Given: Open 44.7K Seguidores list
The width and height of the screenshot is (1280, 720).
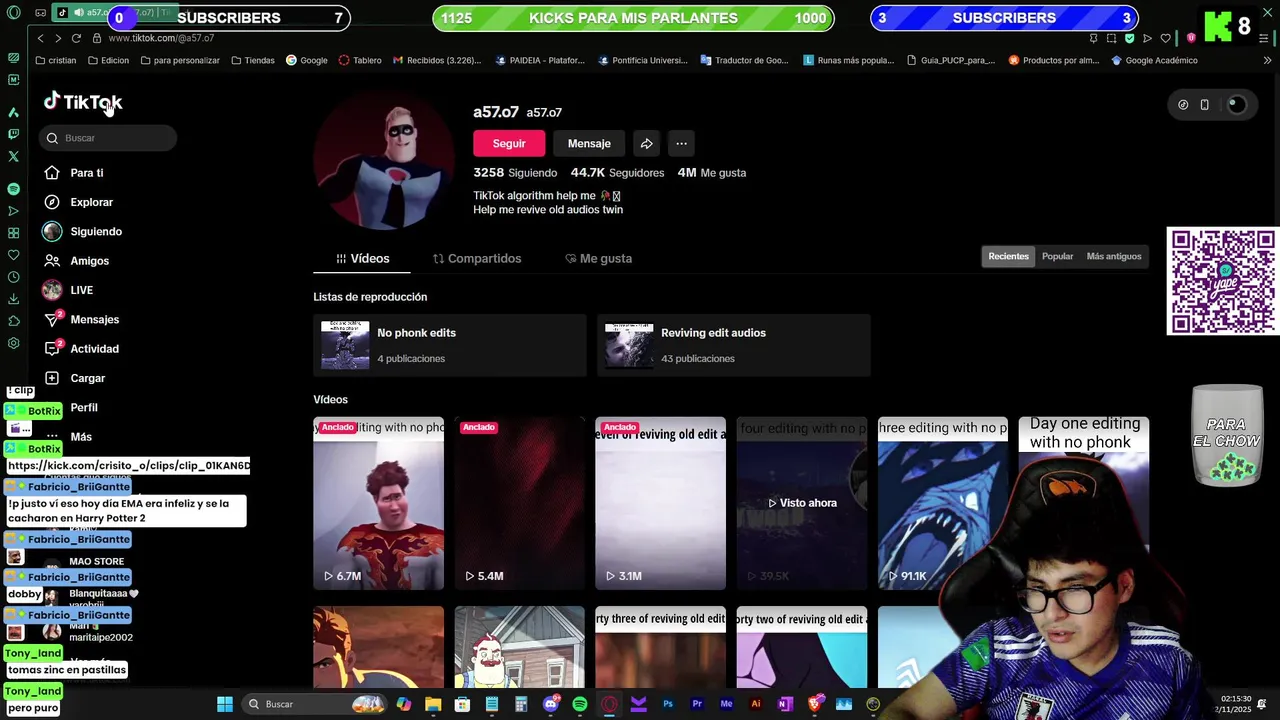Looking at the screenshot, I should 617,173.
